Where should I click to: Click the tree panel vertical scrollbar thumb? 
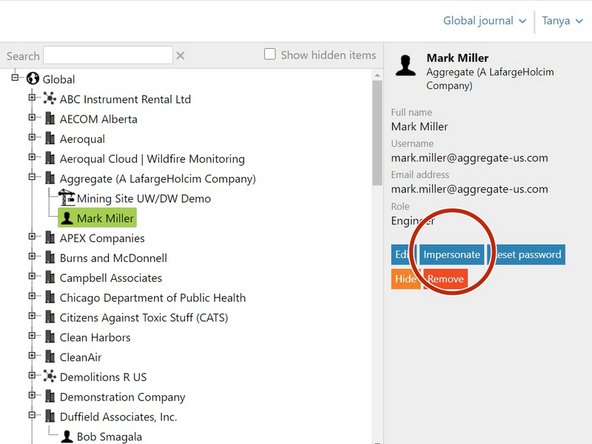click(x=377, y=133)
